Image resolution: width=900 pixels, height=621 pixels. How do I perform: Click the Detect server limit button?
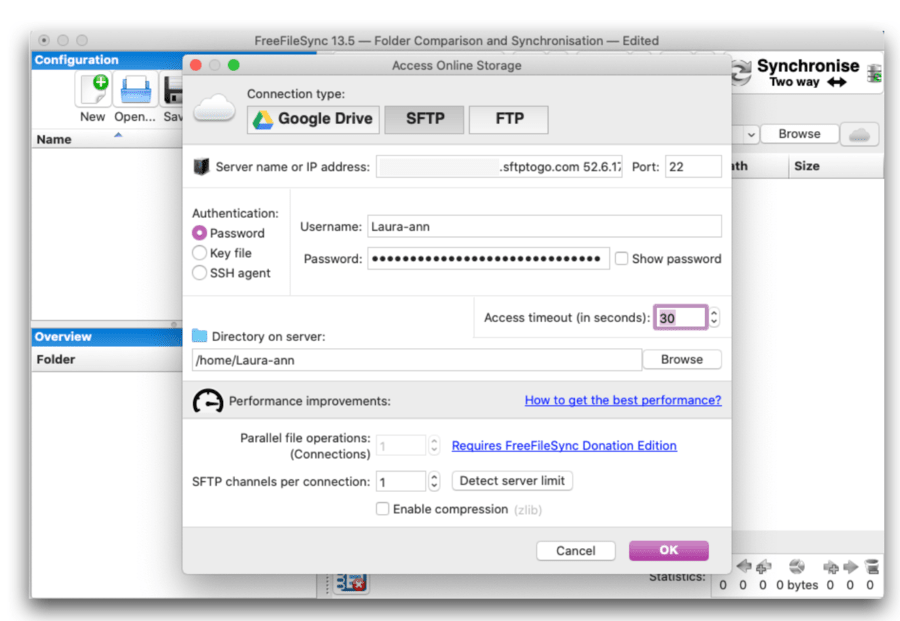click(x=512, y=481)
